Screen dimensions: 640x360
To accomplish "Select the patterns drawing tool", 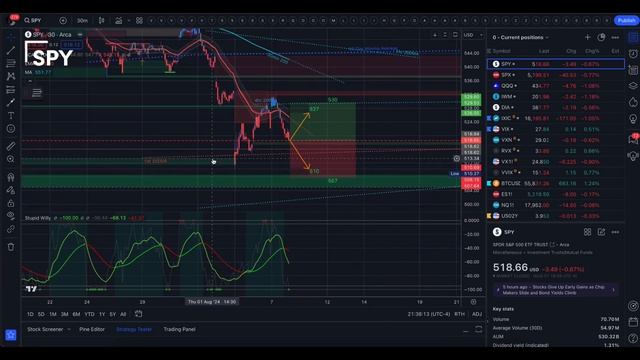I will click(x=11, y=76).
